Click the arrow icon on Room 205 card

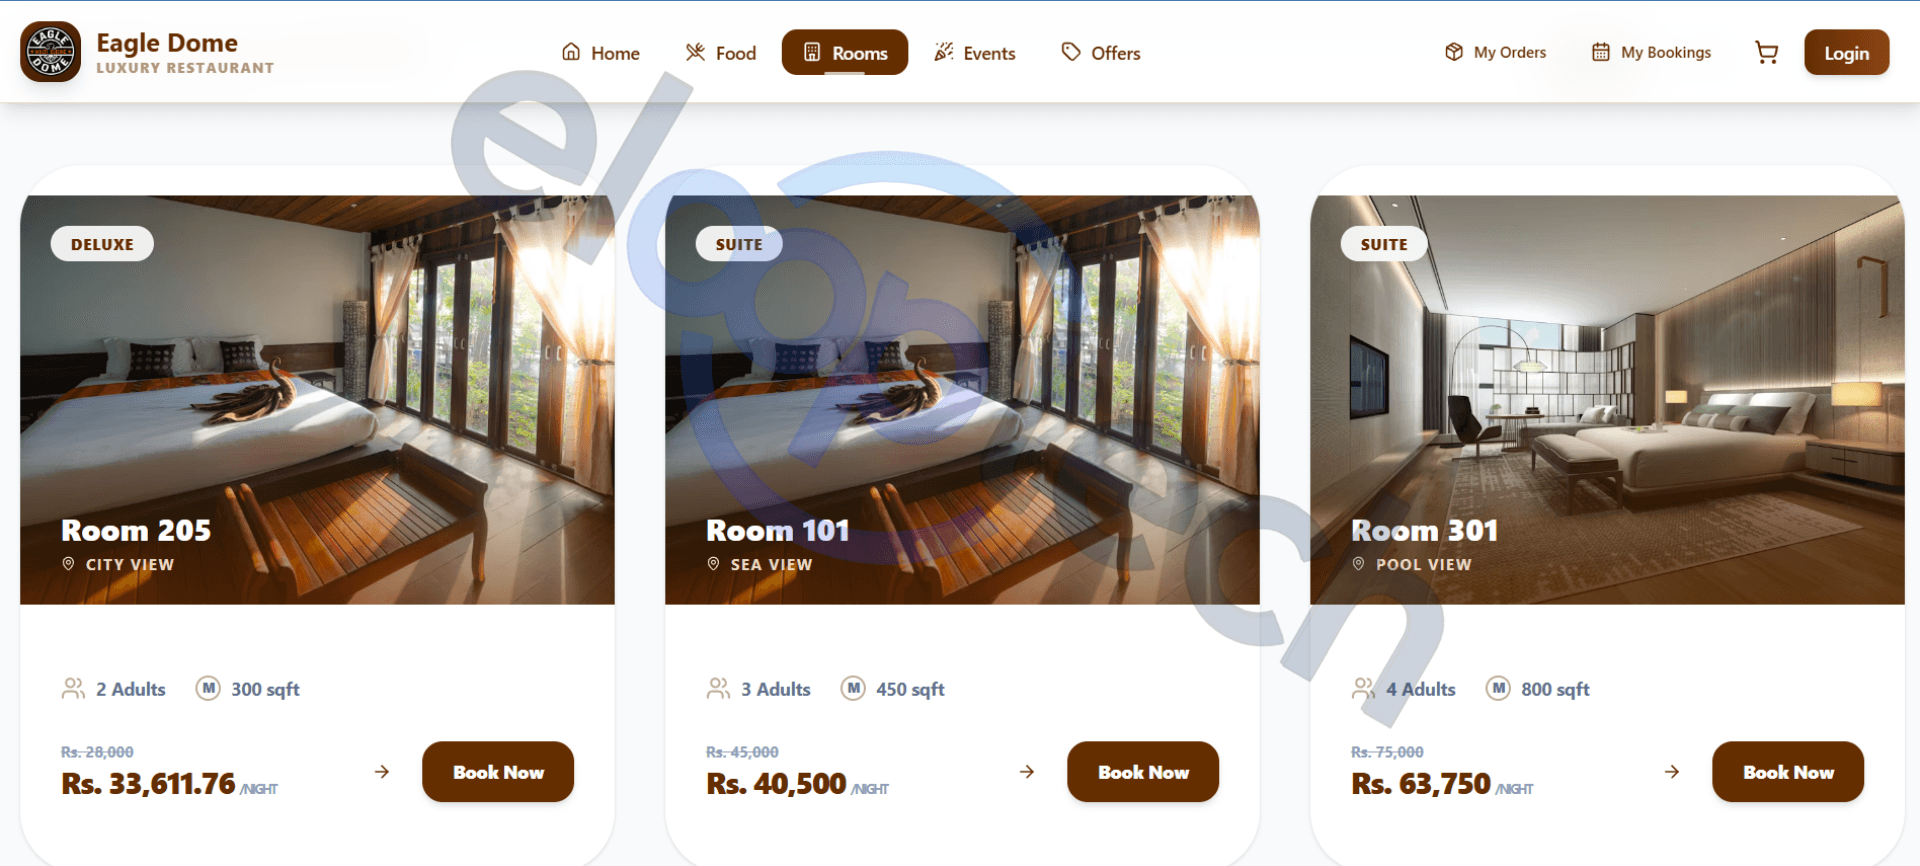382,772
